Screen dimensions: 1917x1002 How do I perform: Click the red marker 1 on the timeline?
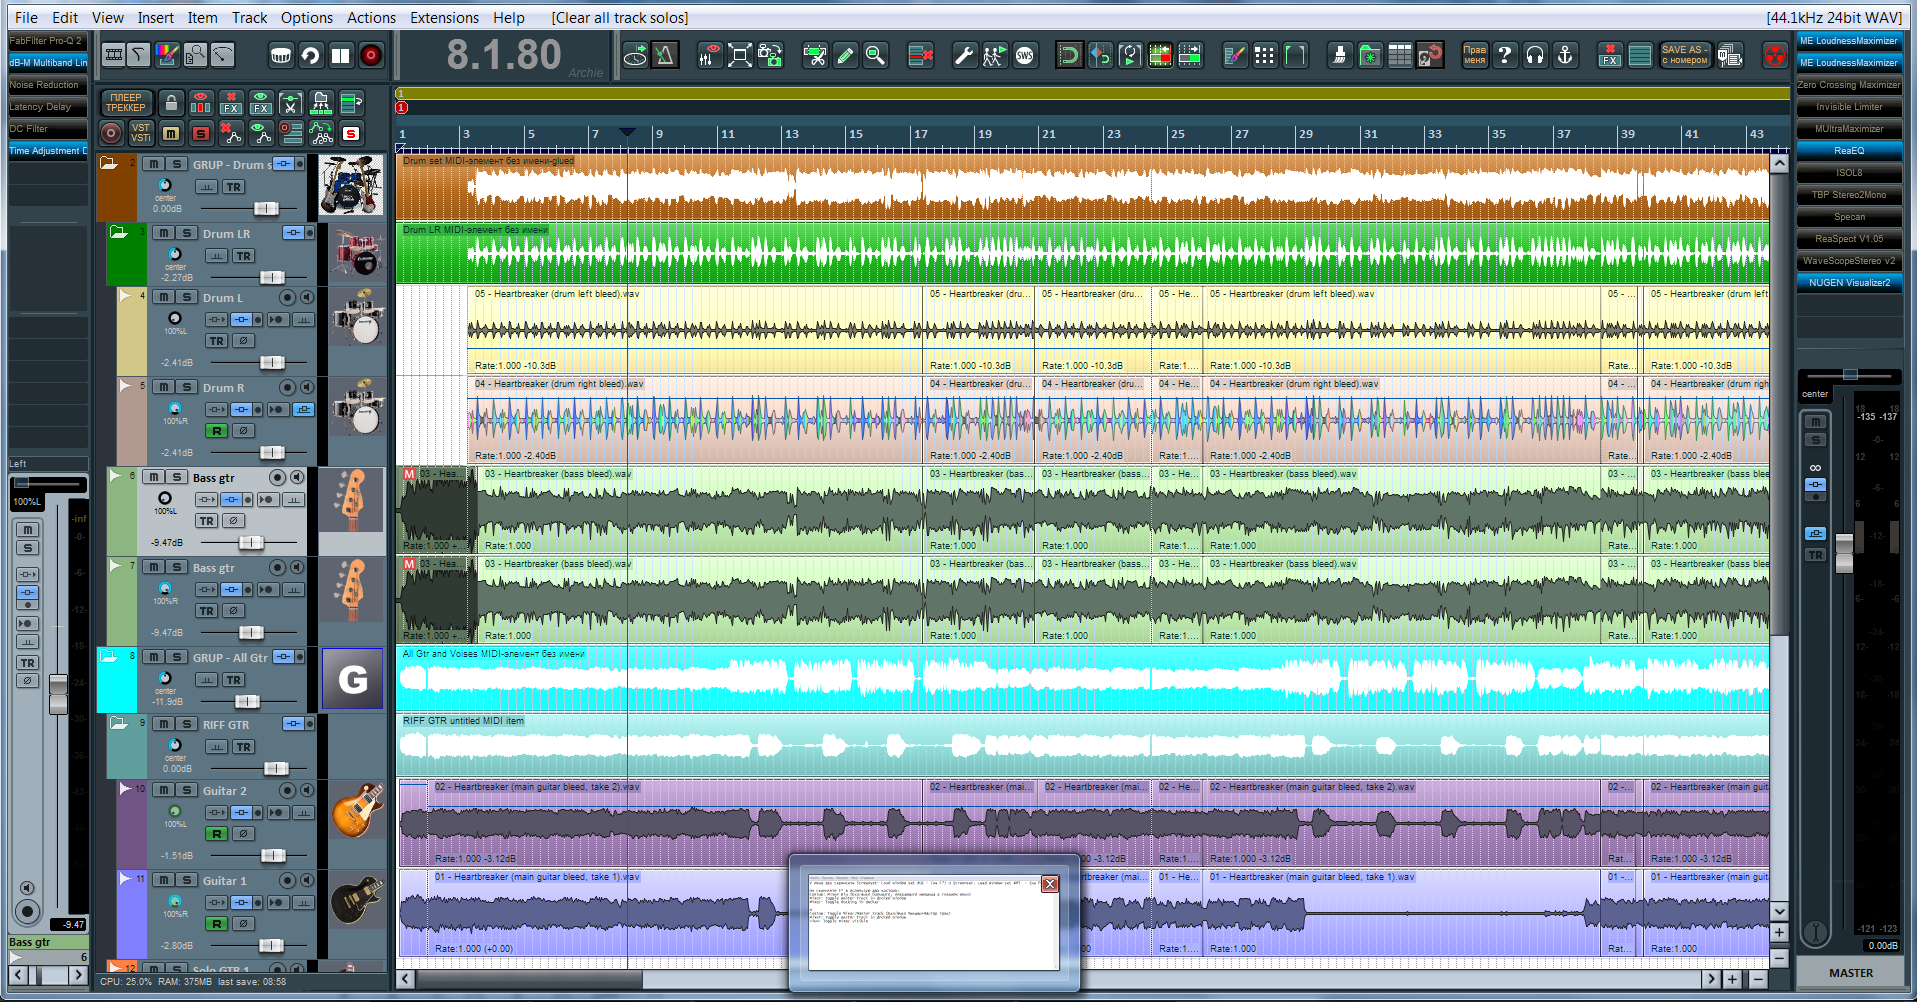coord(401,107)
